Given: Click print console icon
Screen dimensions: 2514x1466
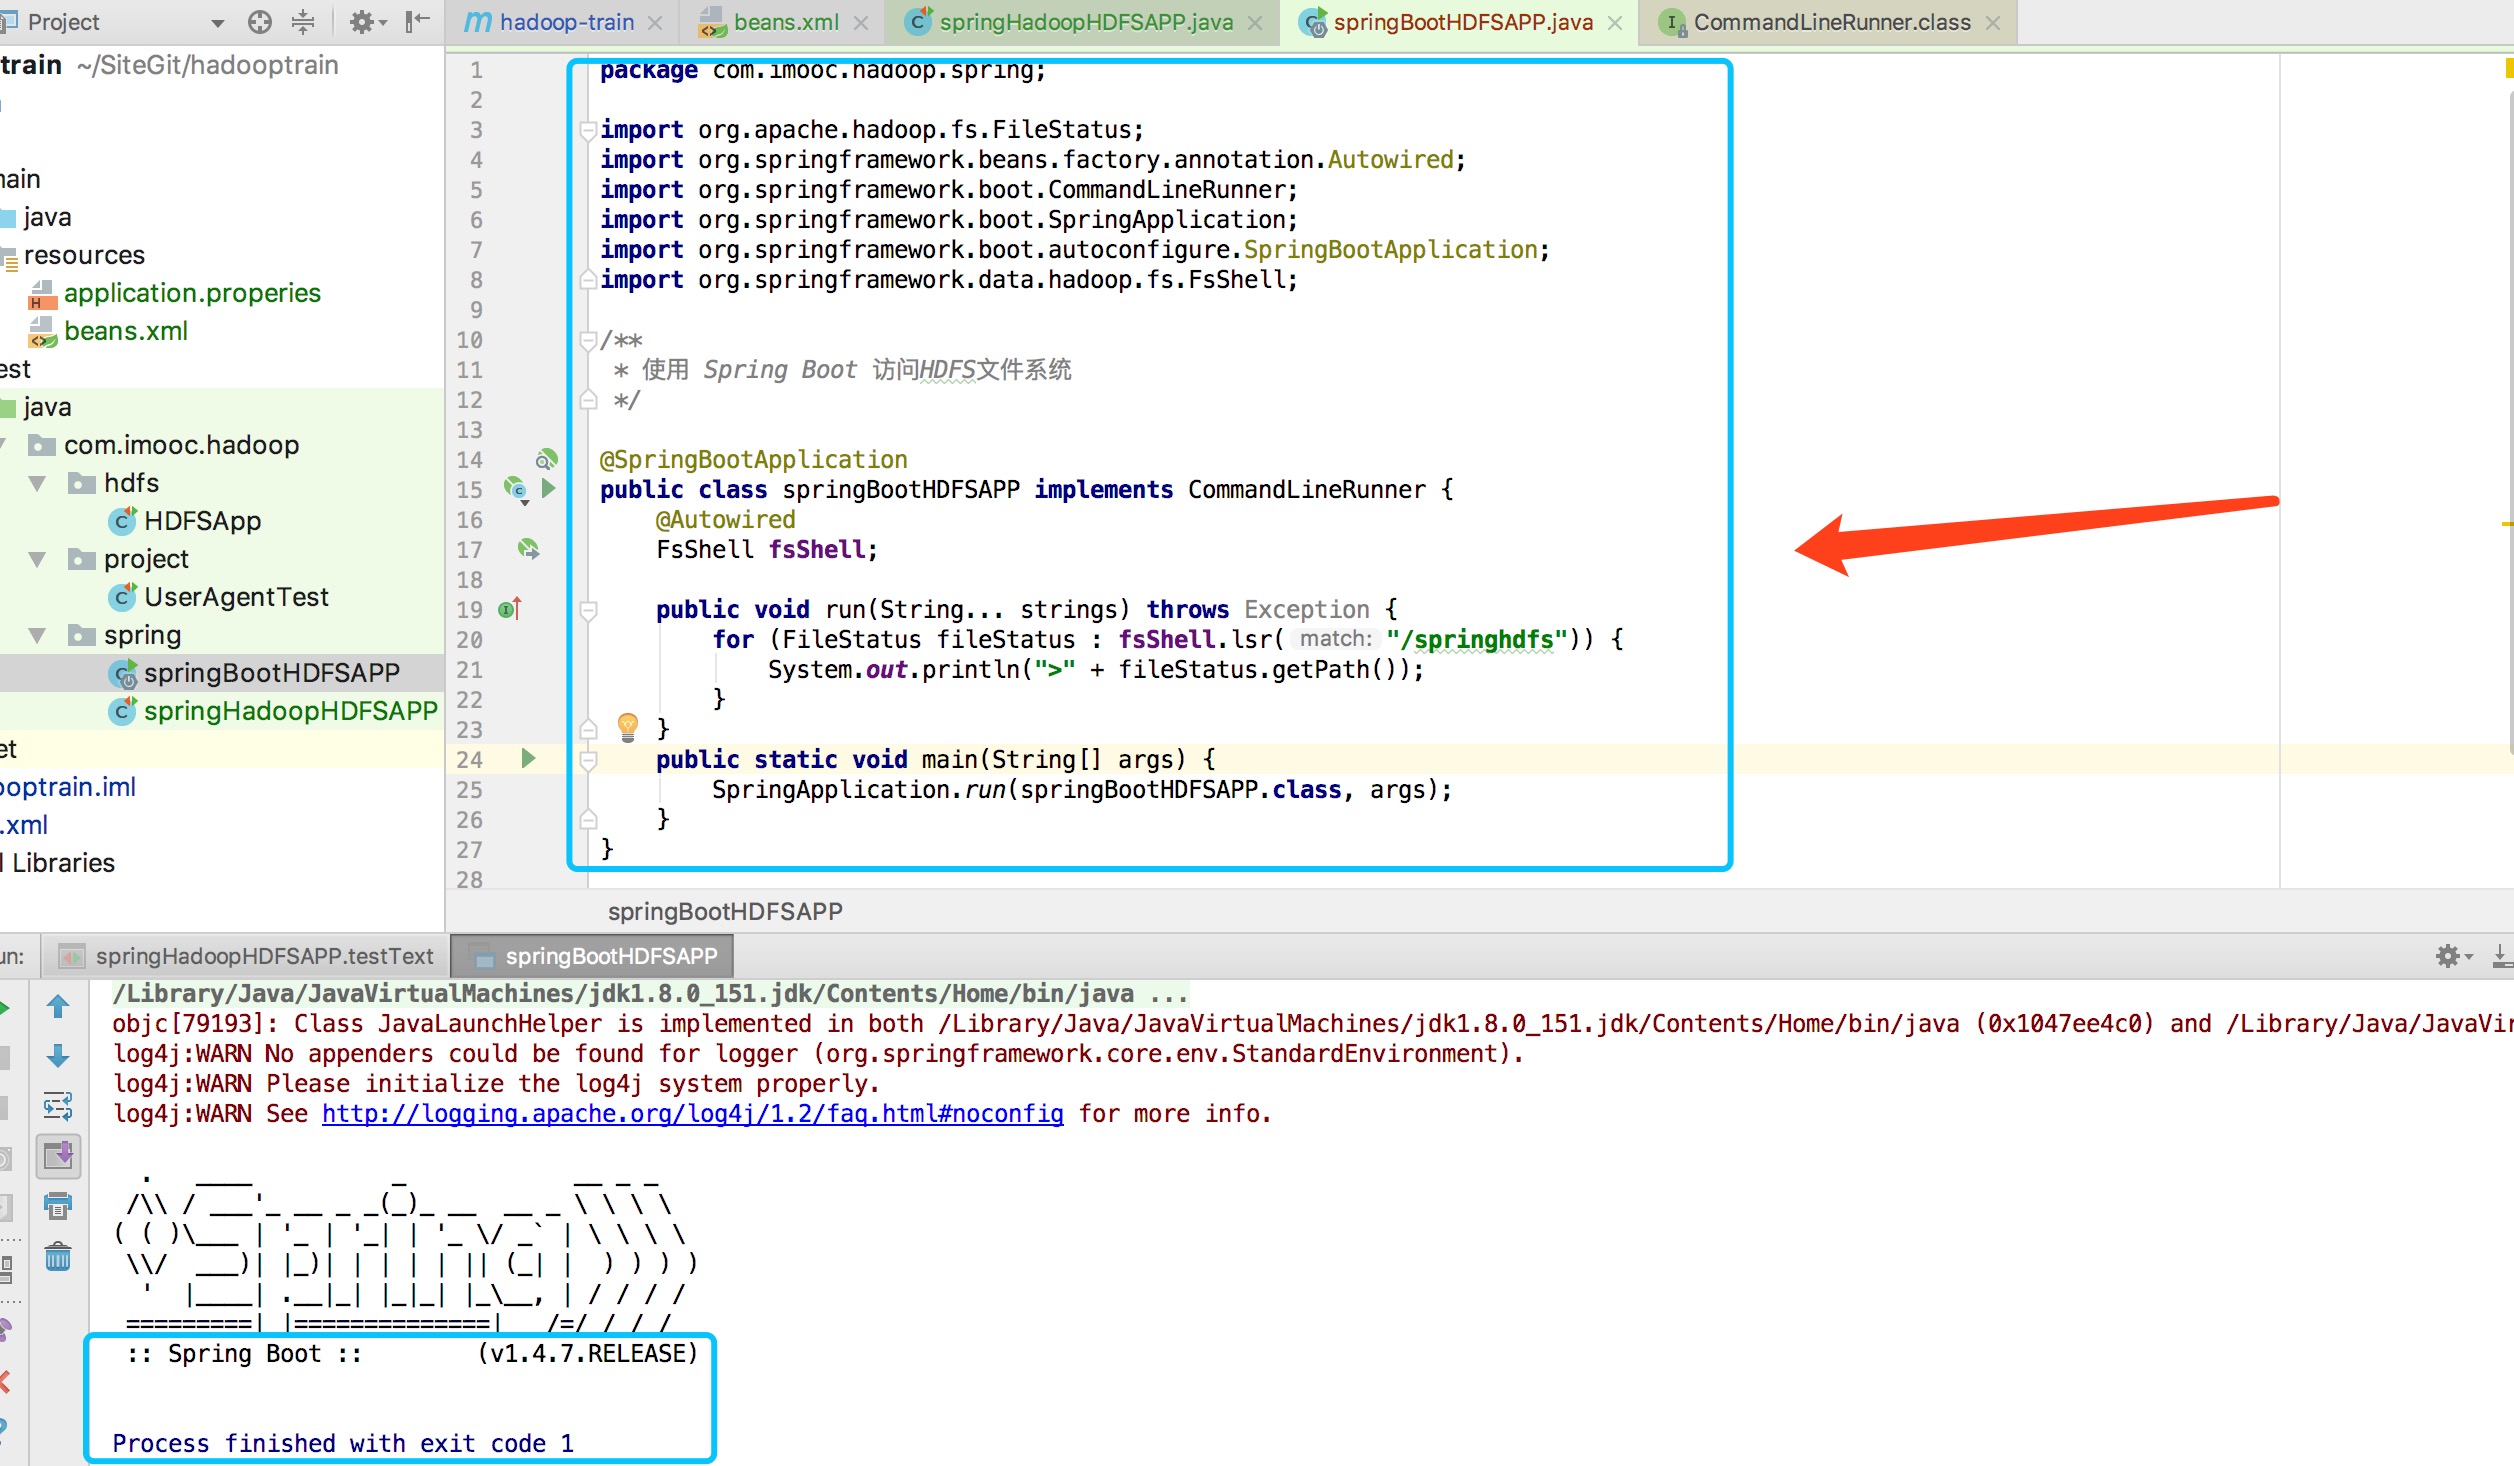Looking at the screenshot, I should tap(58, 1206).
